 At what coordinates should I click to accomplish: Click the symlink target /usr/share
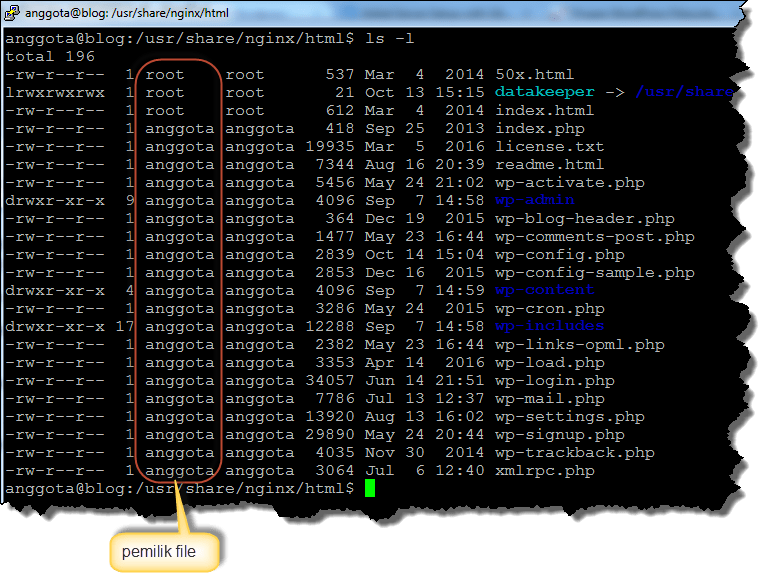pyautogui.click(x=684, y=92)
